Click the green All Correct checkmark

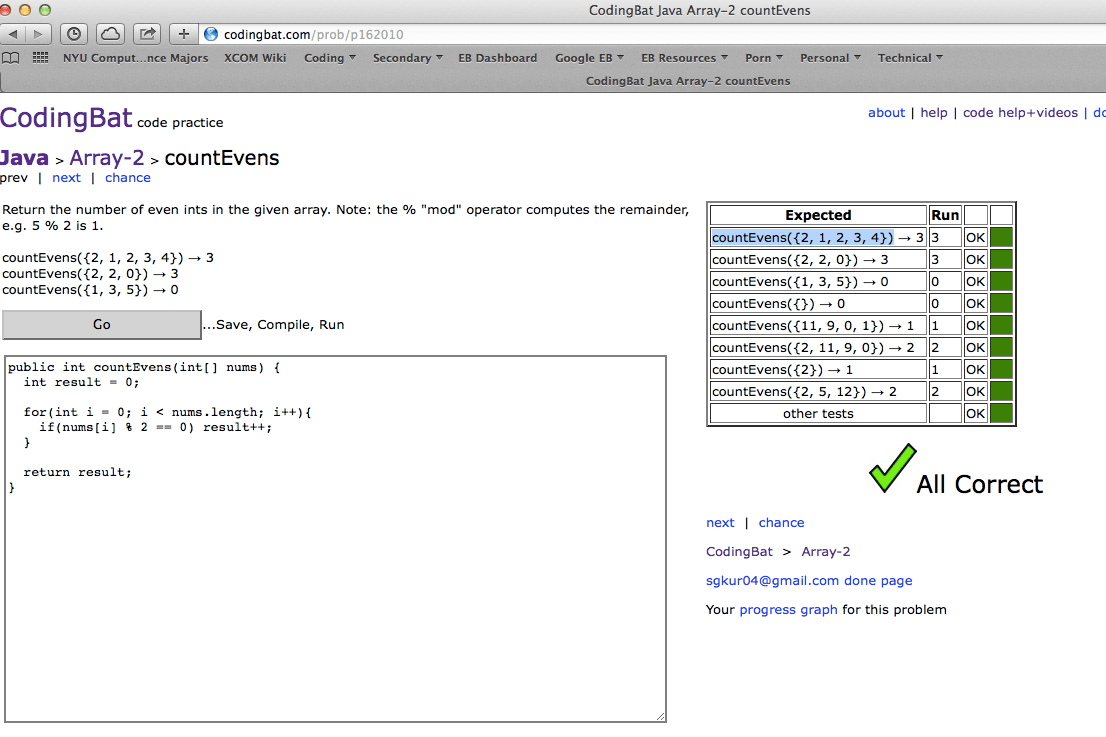click(x=892, y=468)
